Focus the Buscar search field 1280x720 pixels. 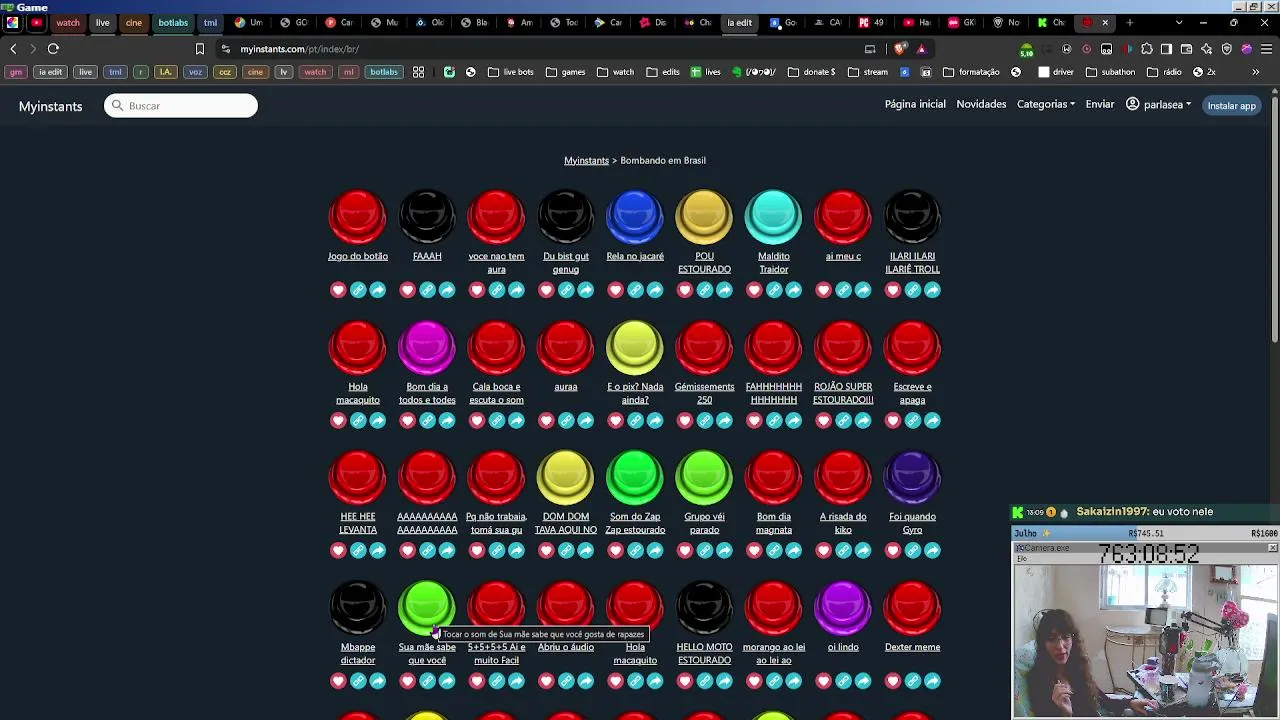[x=181, y=106]
